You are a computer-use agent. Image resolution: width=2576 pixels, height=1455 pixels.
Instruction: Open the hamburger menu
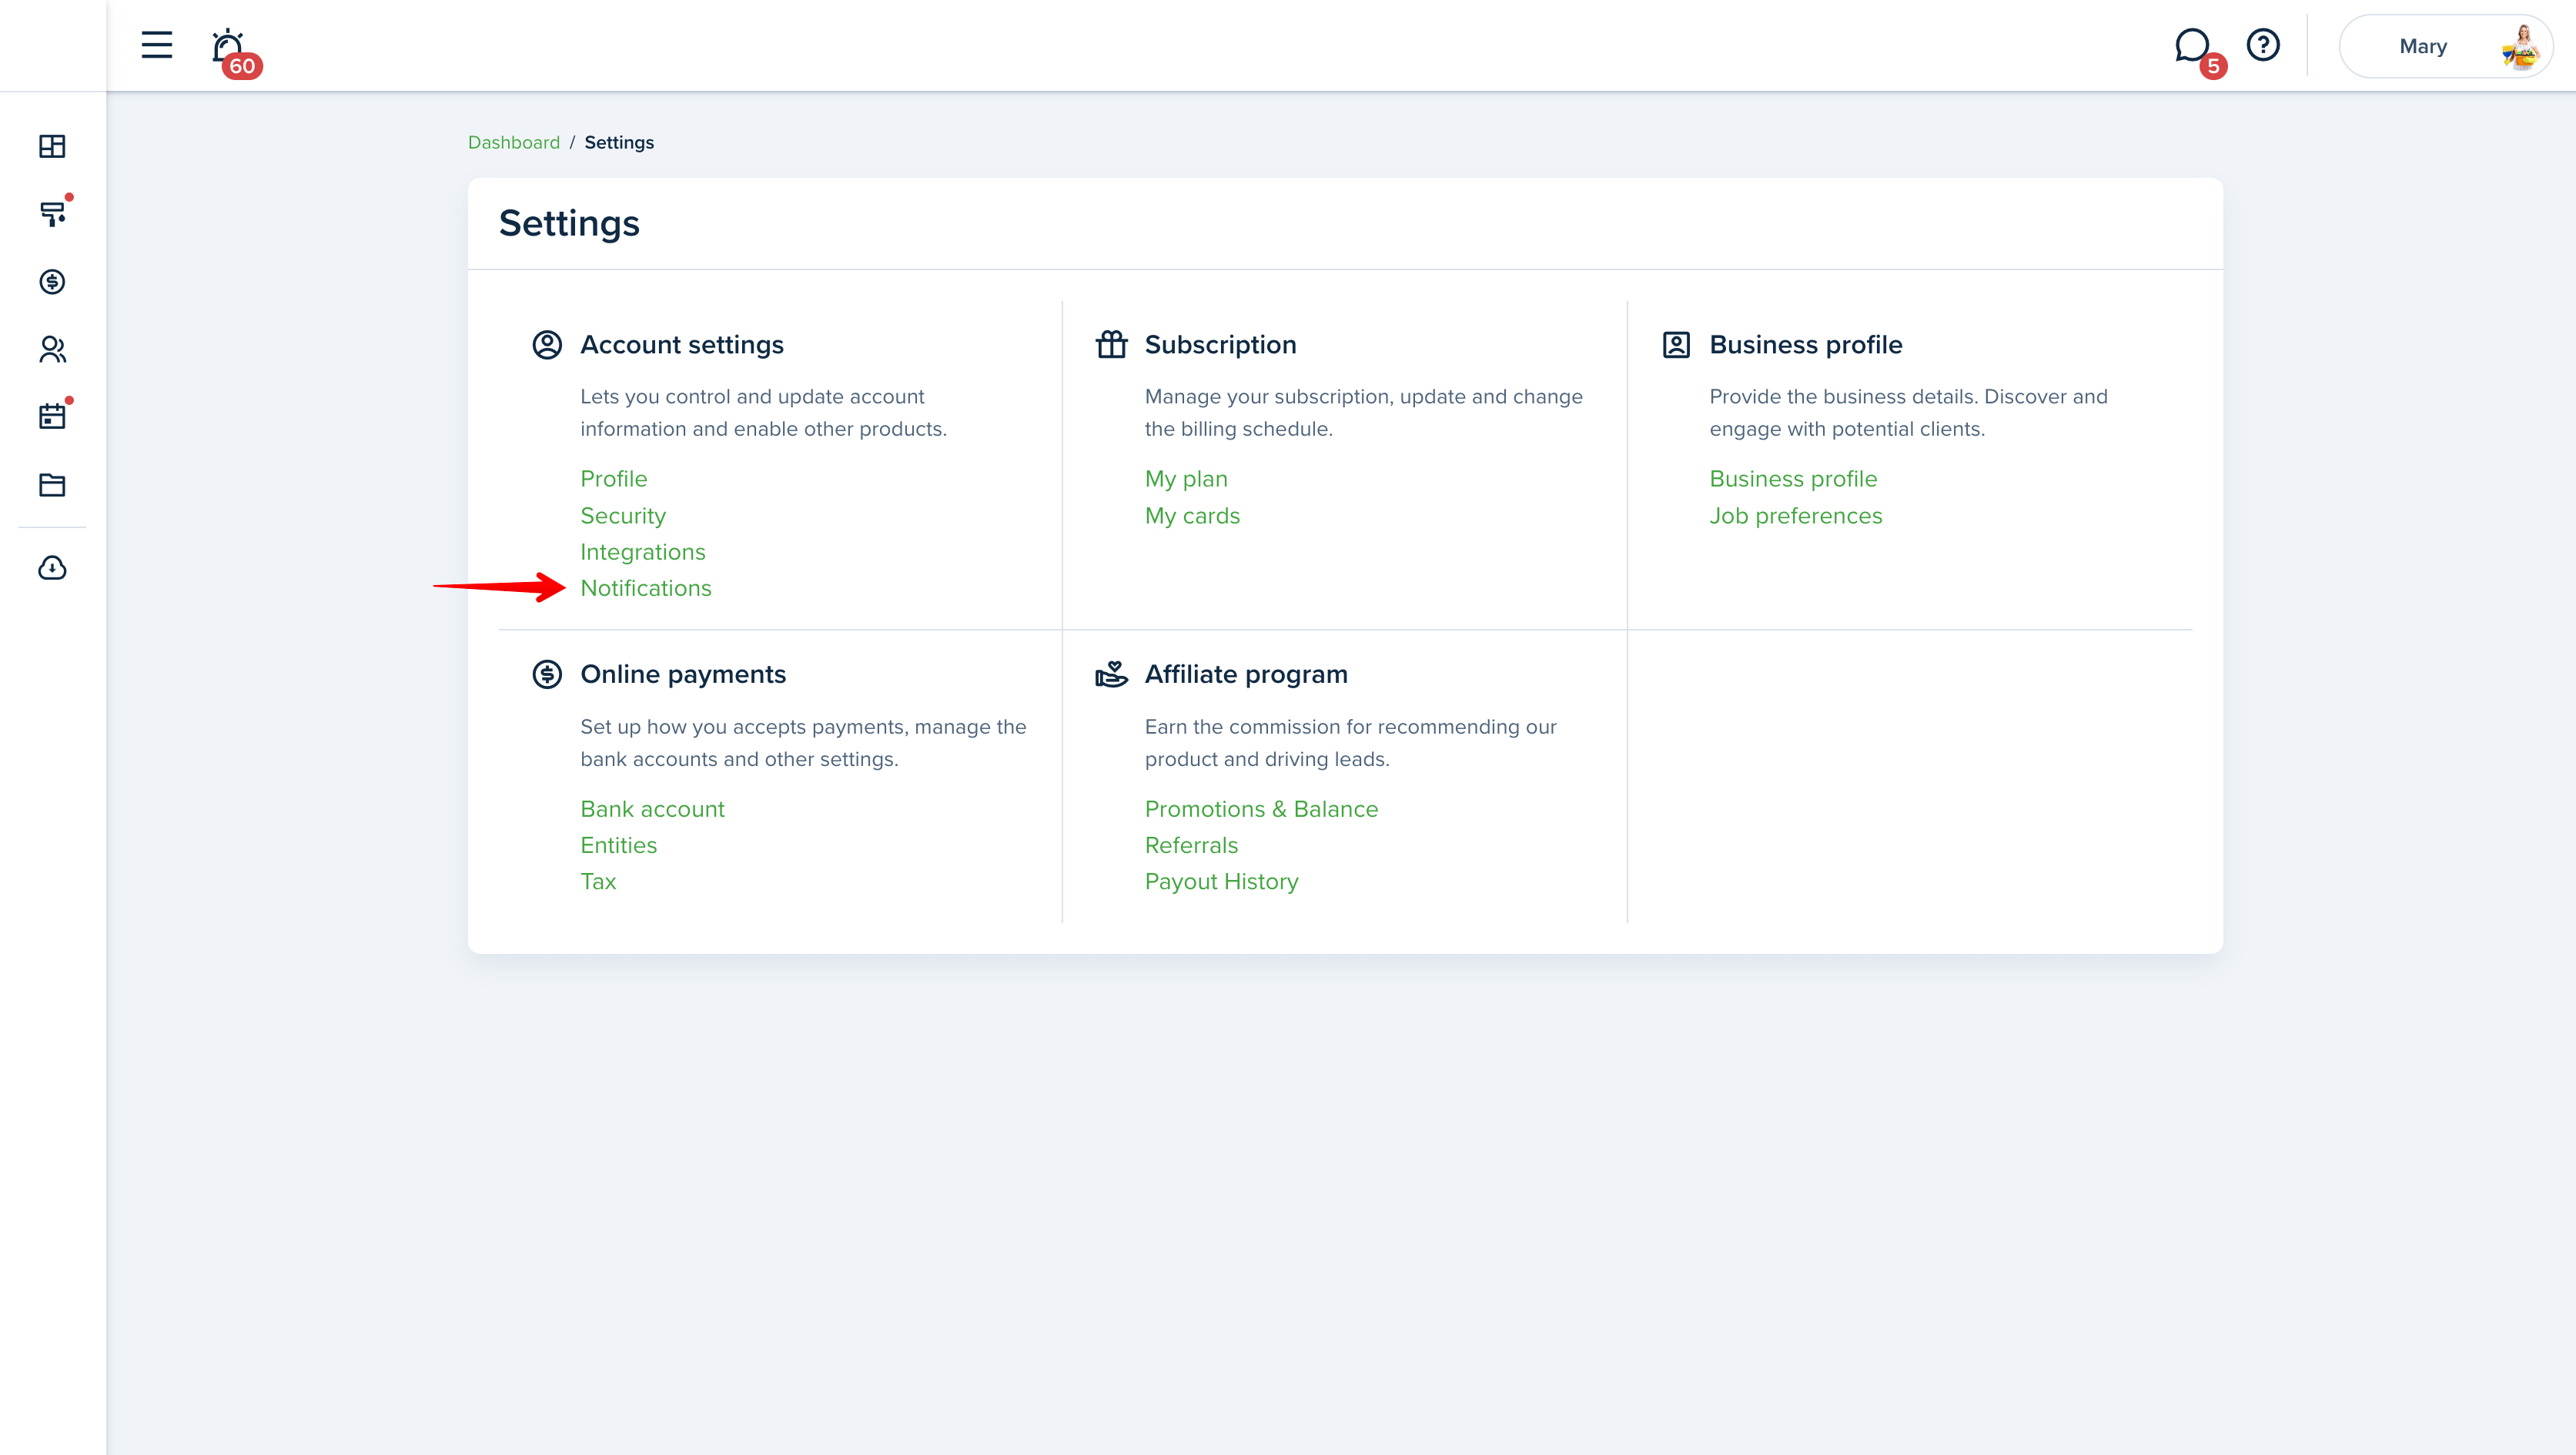[157, 45]
